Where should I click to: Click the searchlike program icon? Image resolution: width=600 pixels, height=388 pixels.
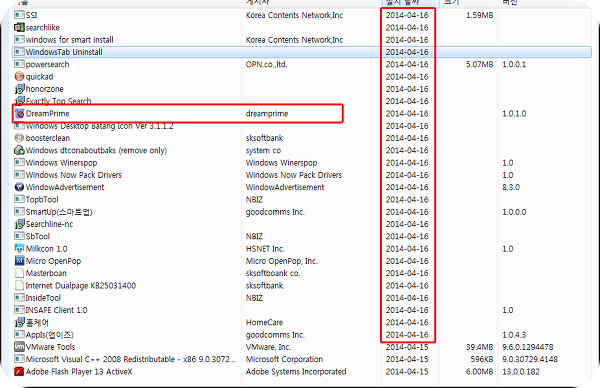[x=19, y=27]
